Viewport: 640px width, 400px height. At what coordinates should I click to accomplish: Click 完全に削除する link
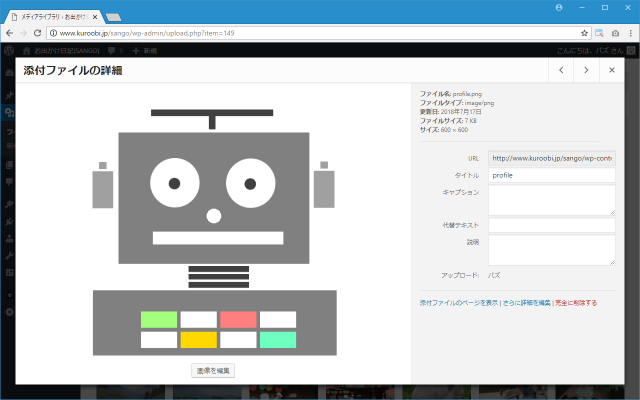(x=576, y=302)
